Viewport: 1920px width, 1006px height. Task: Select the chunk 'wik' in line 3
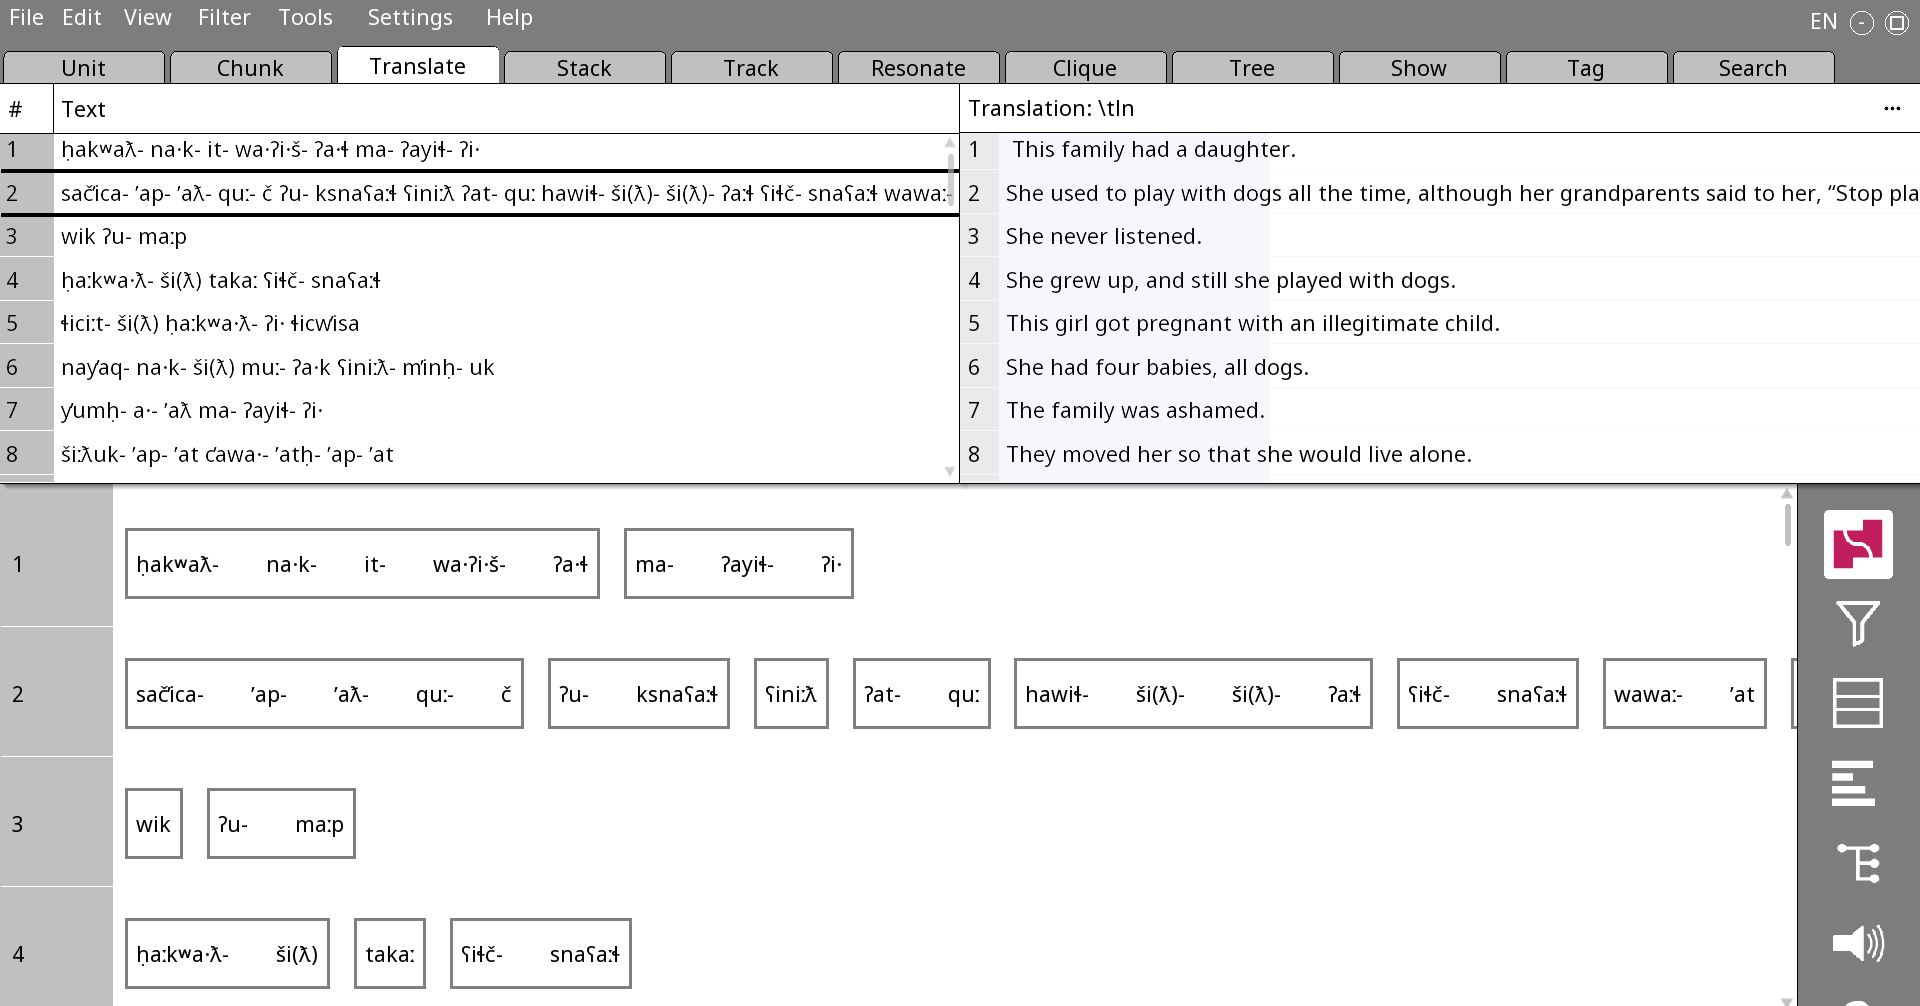point(154,824)
